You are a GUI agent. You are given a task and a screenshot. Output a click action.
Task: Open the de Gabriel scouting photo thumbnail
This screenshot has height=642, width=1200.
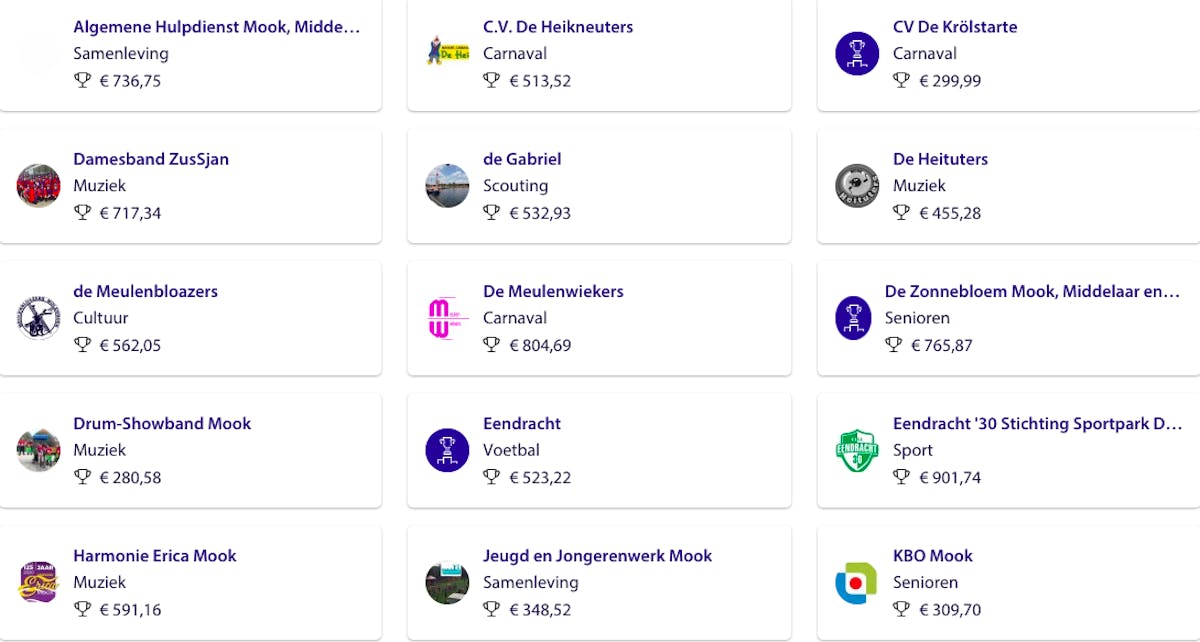[x=447, y=186]
